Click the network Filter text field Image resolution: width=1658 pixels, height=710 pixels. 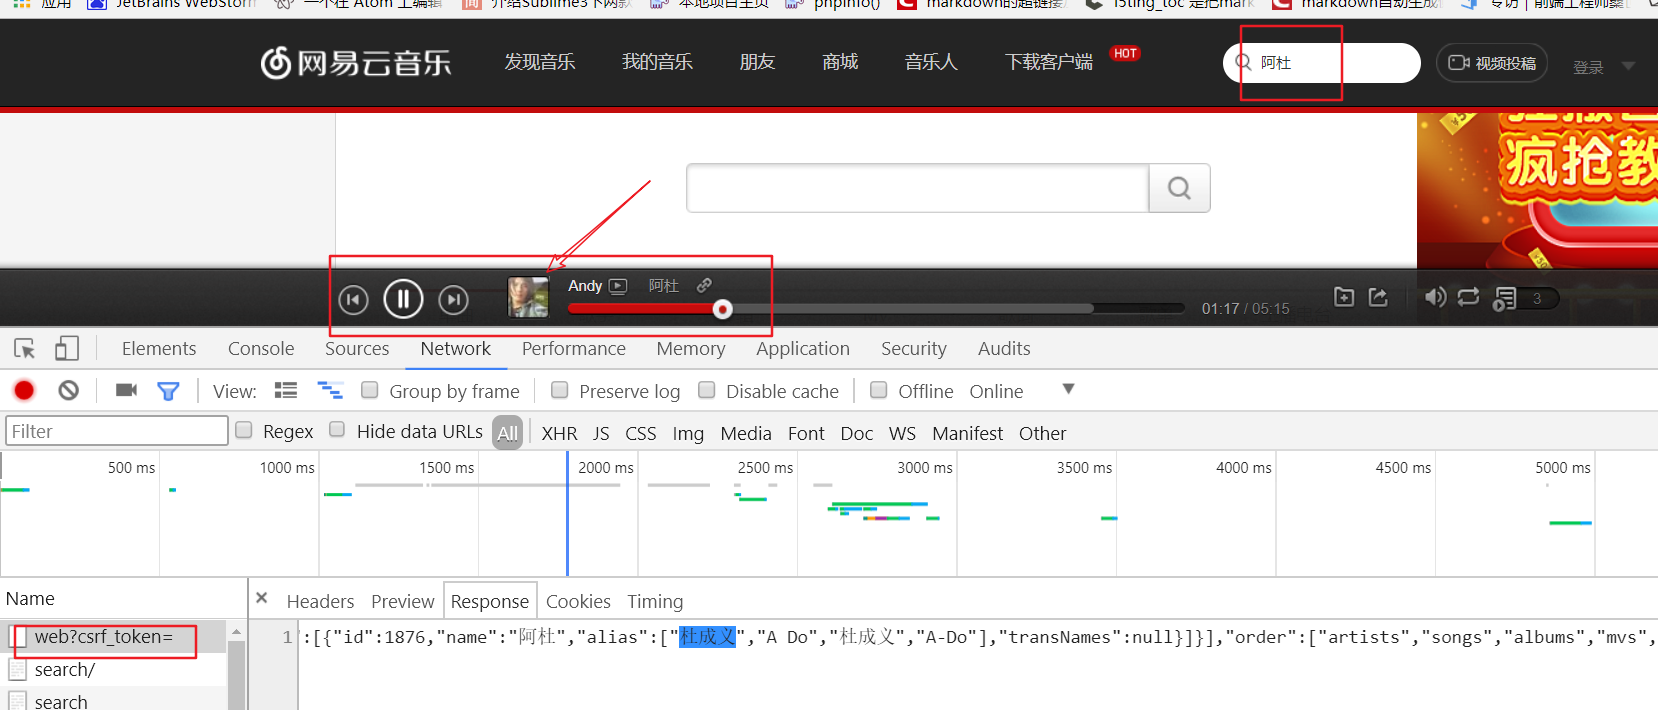pos(117,431)
